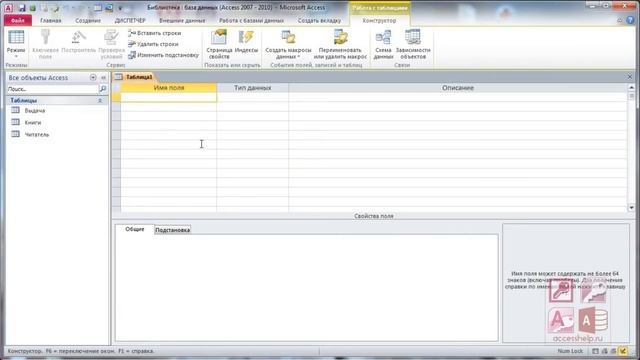This screenshot has width=640, height=360.
Task: Collapse navigation pane with double chevron
Action: (103, 78)
